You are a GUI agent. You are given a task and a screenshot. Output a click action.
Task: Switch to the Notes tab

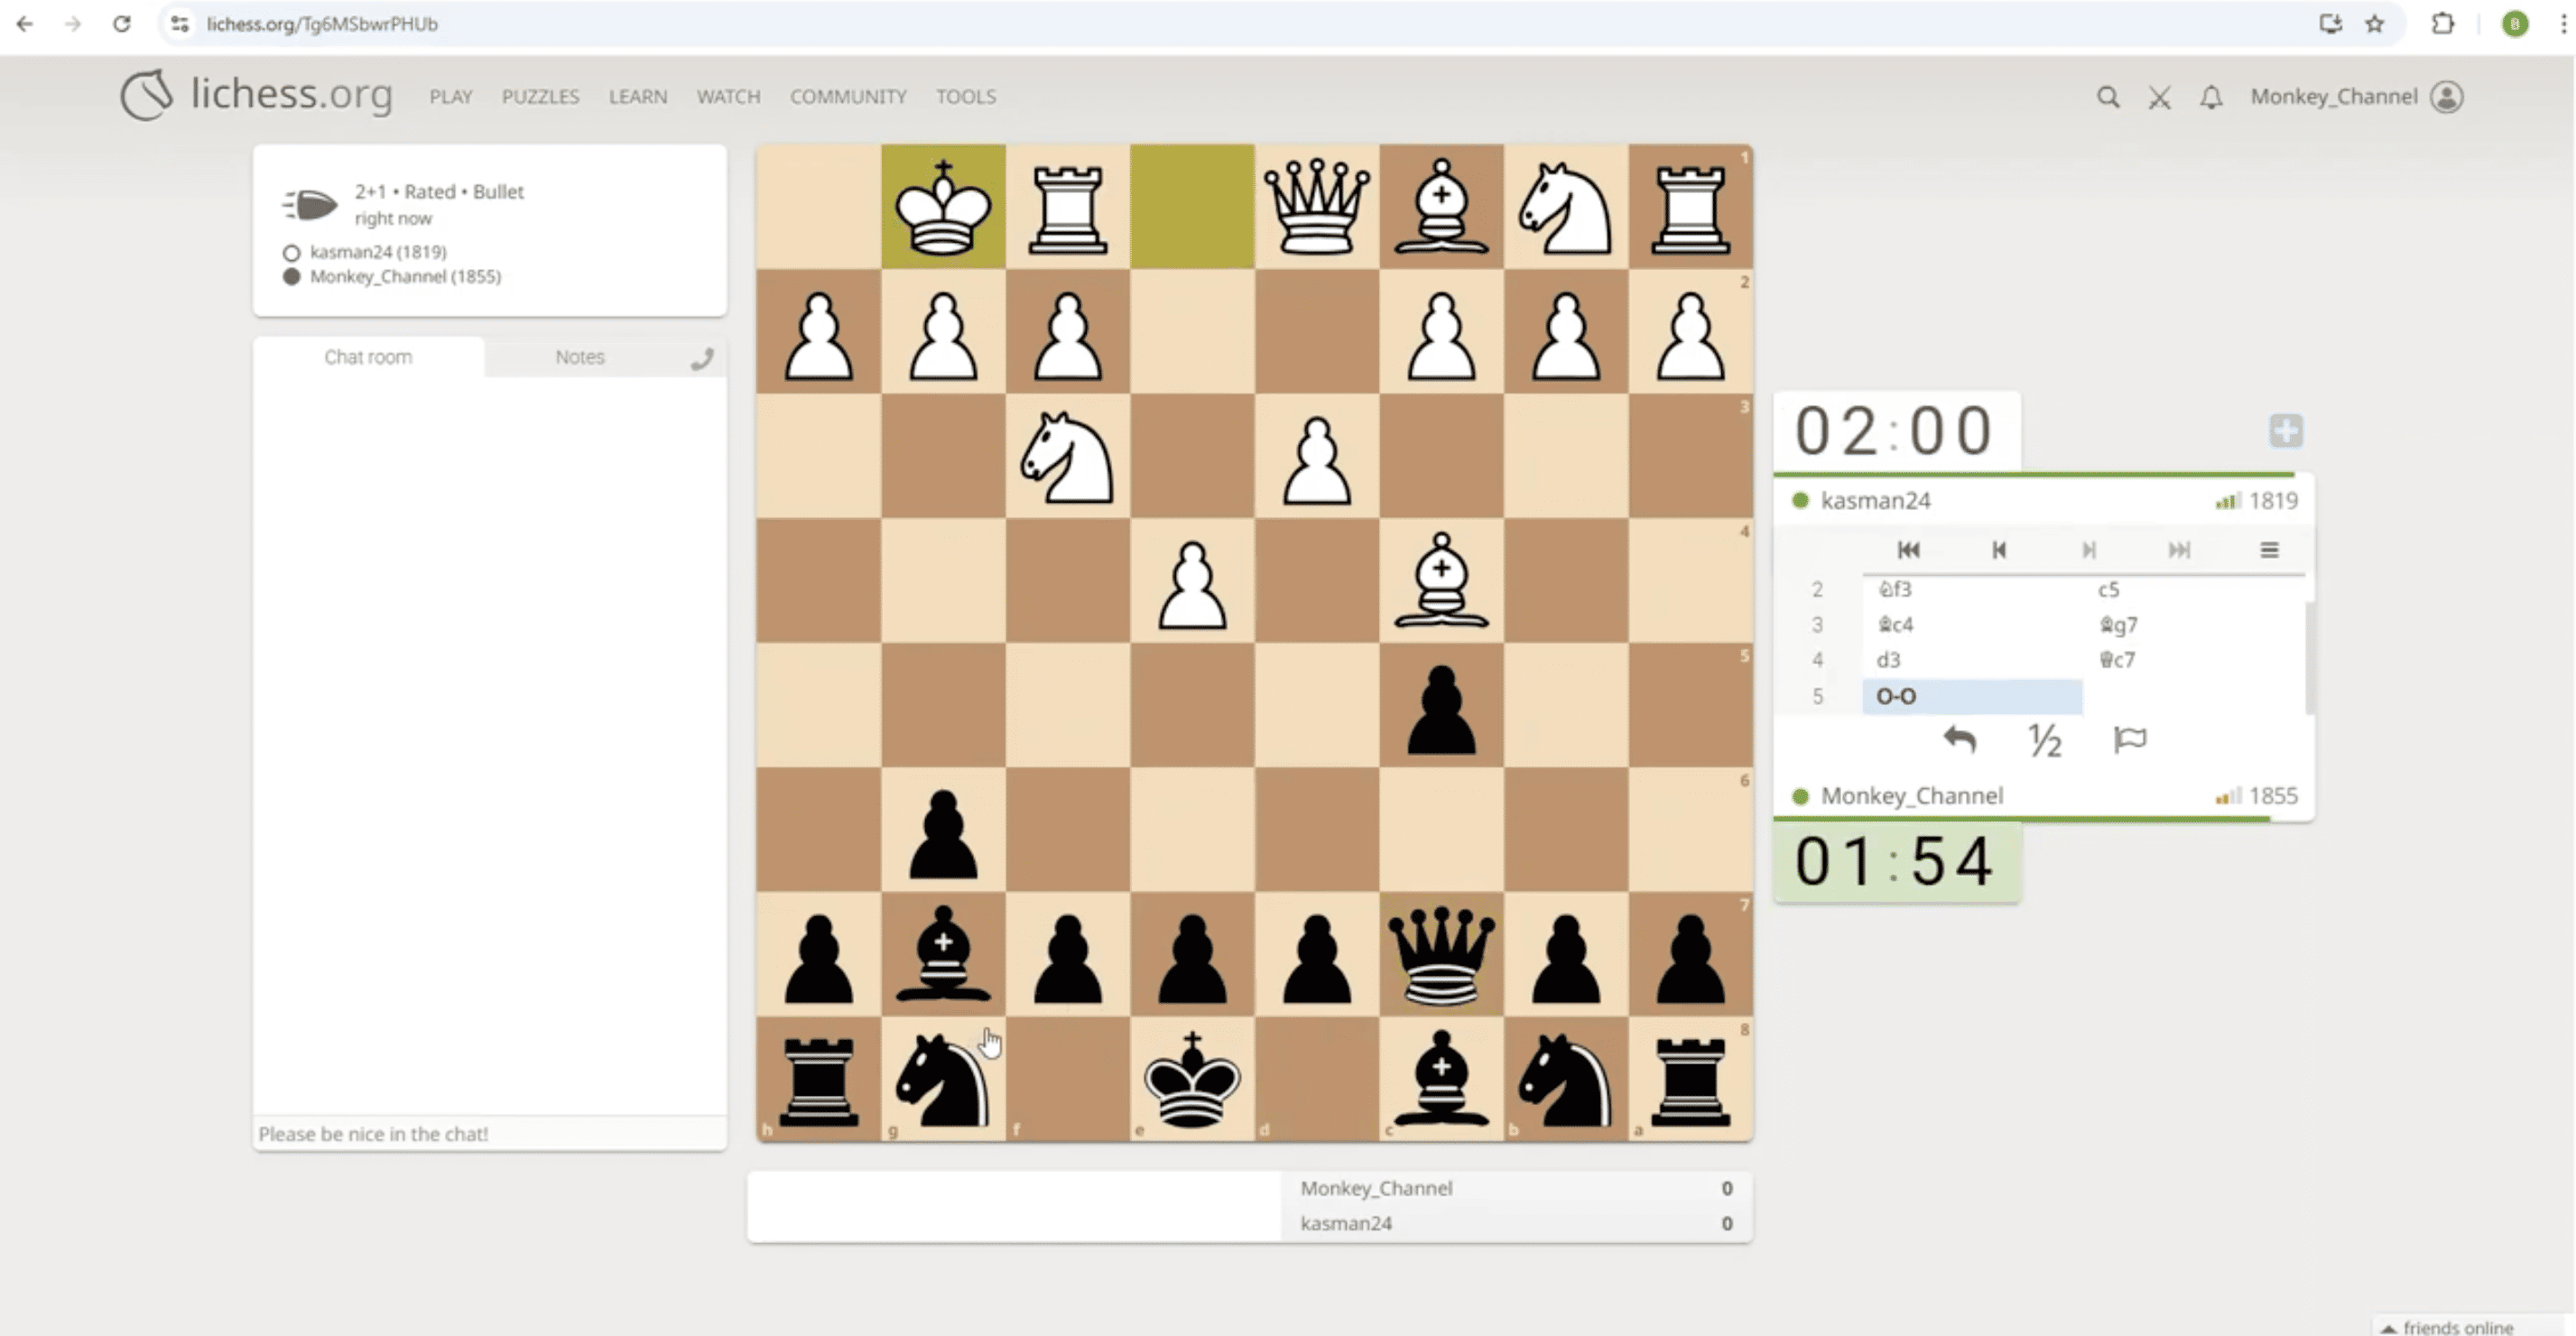tap(579, 357)
